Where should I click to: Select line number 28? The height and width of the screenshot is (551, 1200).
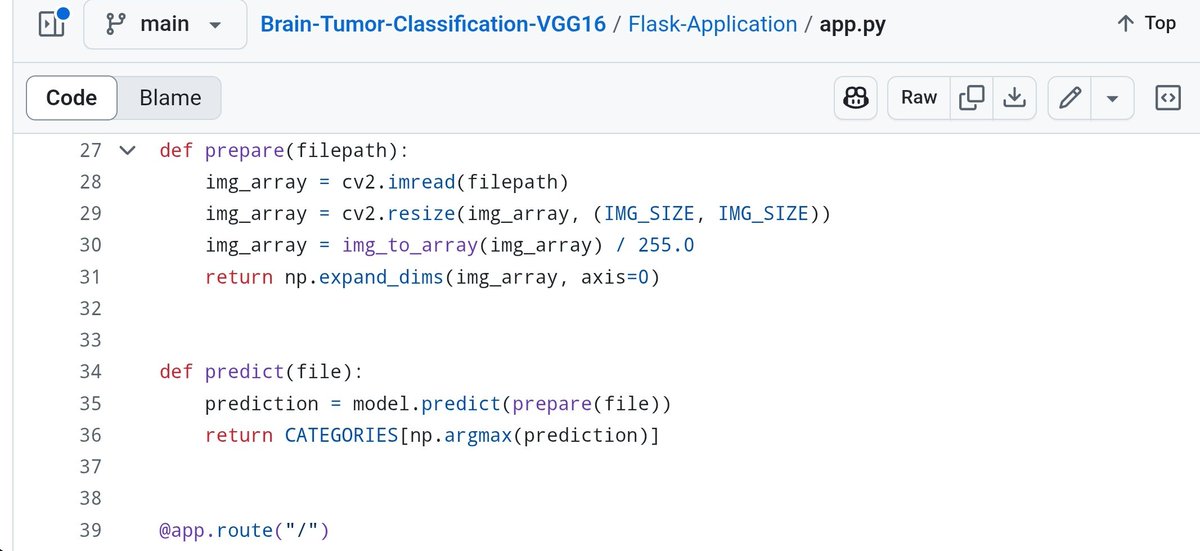(x=90, y=182)
